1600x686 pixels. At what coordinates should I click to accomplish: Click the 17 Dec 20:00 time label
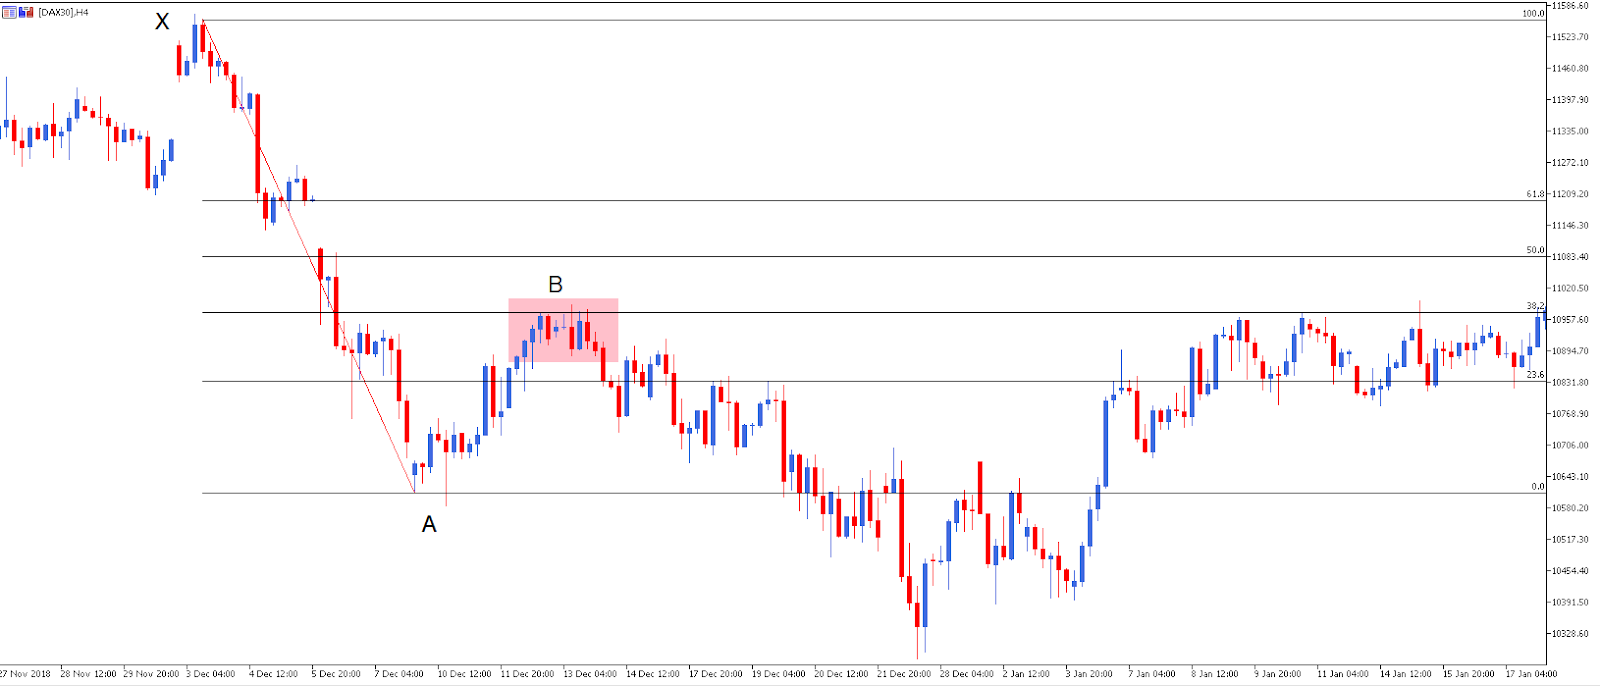(x=716, y=674)
